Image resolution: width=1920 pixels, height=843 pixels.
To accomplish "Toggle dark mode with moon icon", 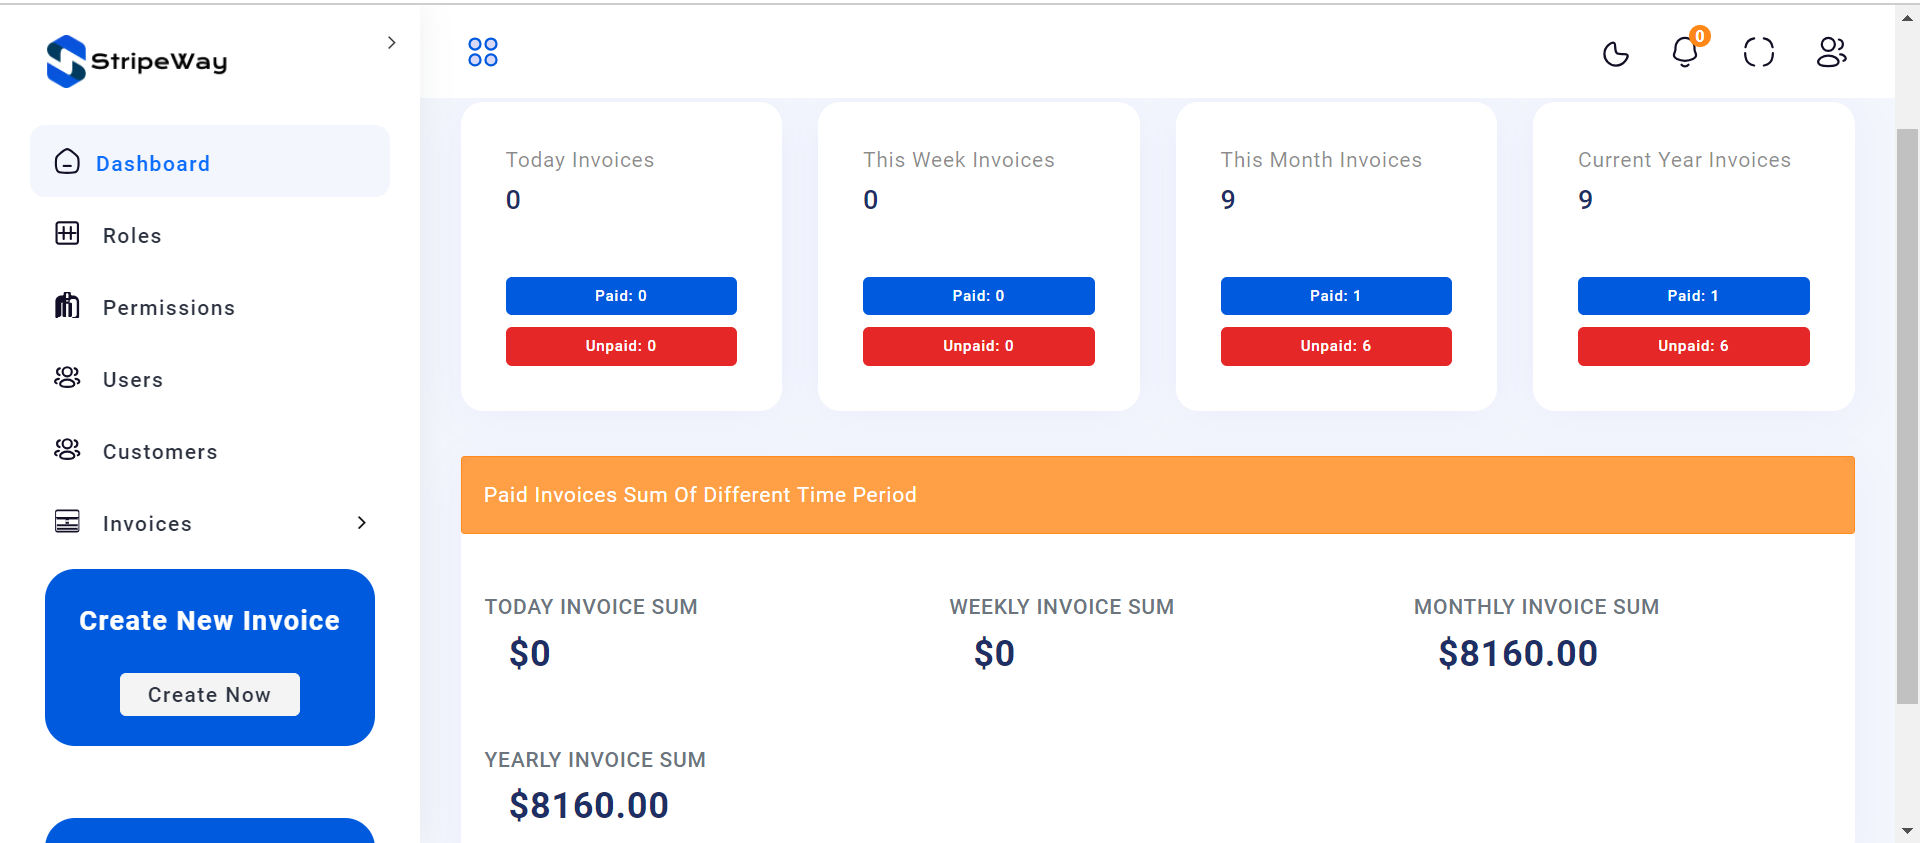I will (1615, 53).
